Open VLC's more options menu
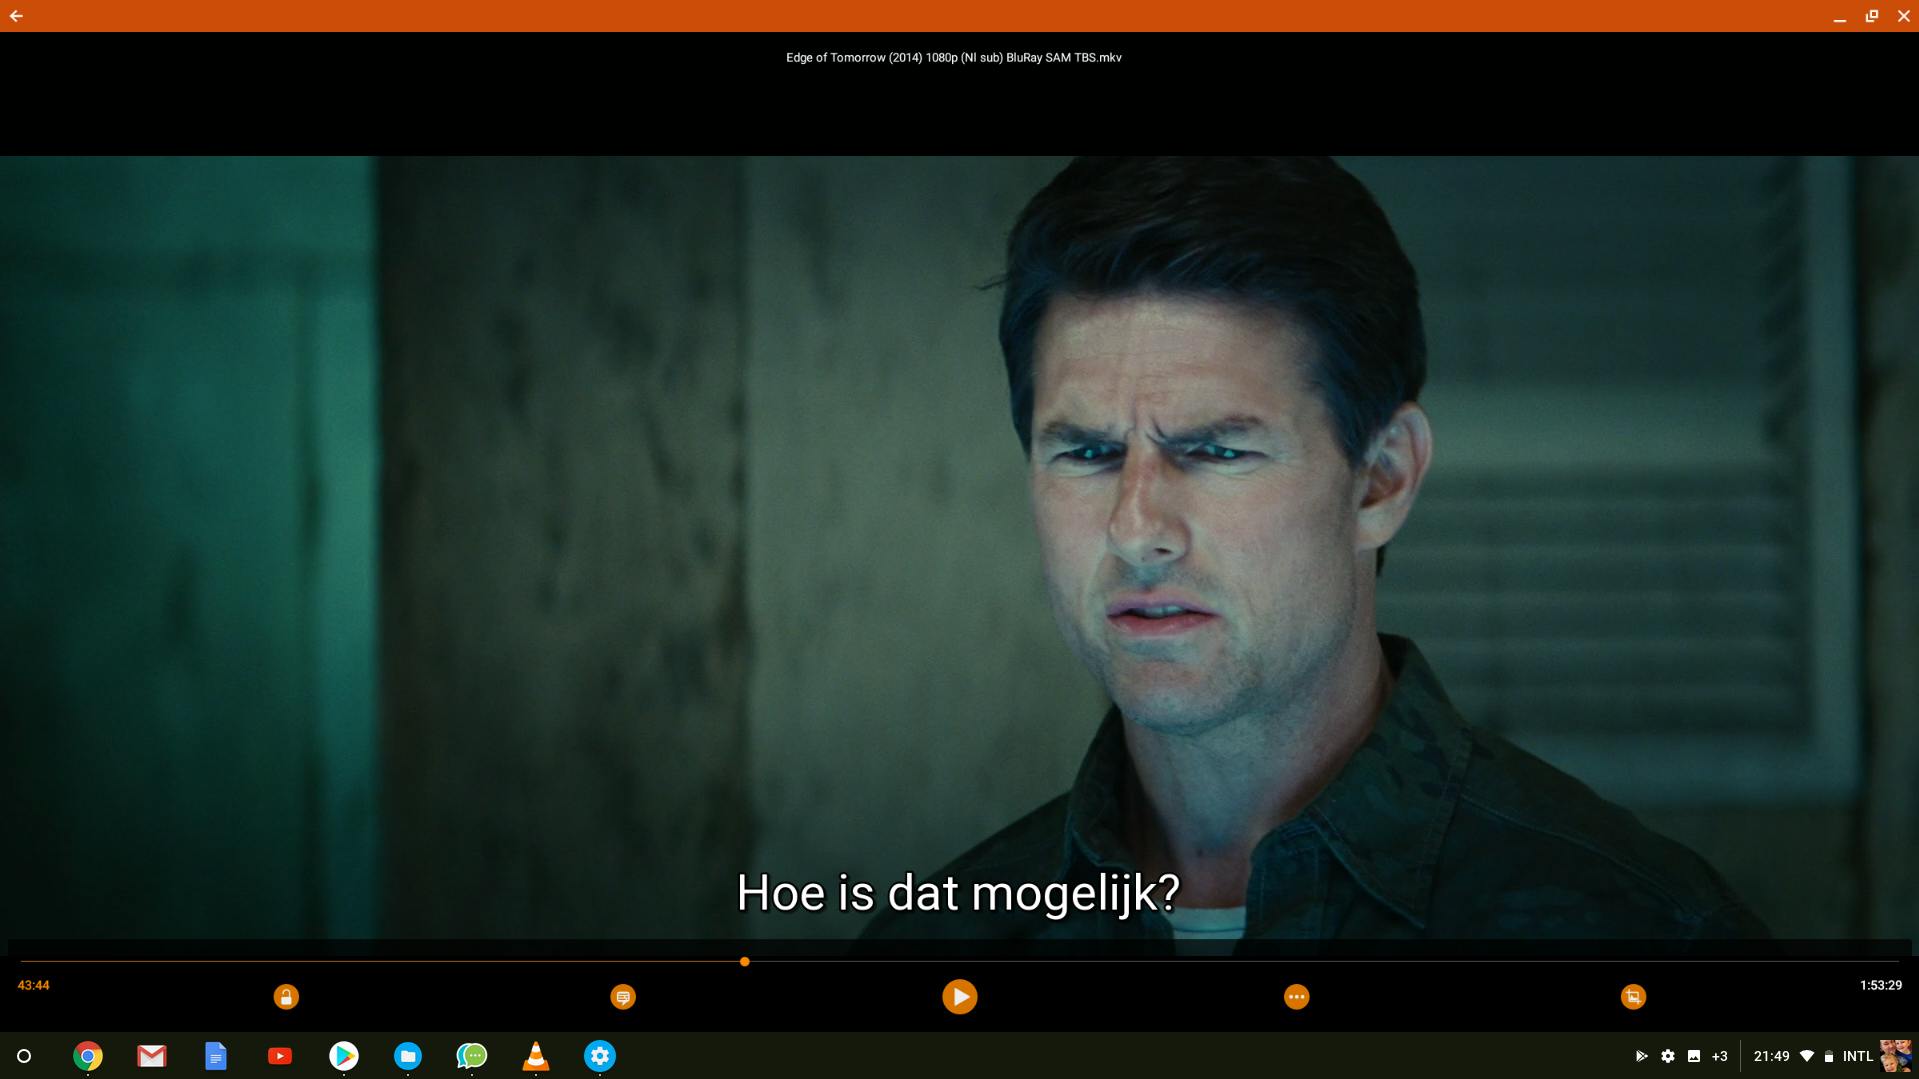The height and width of the screenshot is (1079, 1919). tap(1295, 996)
